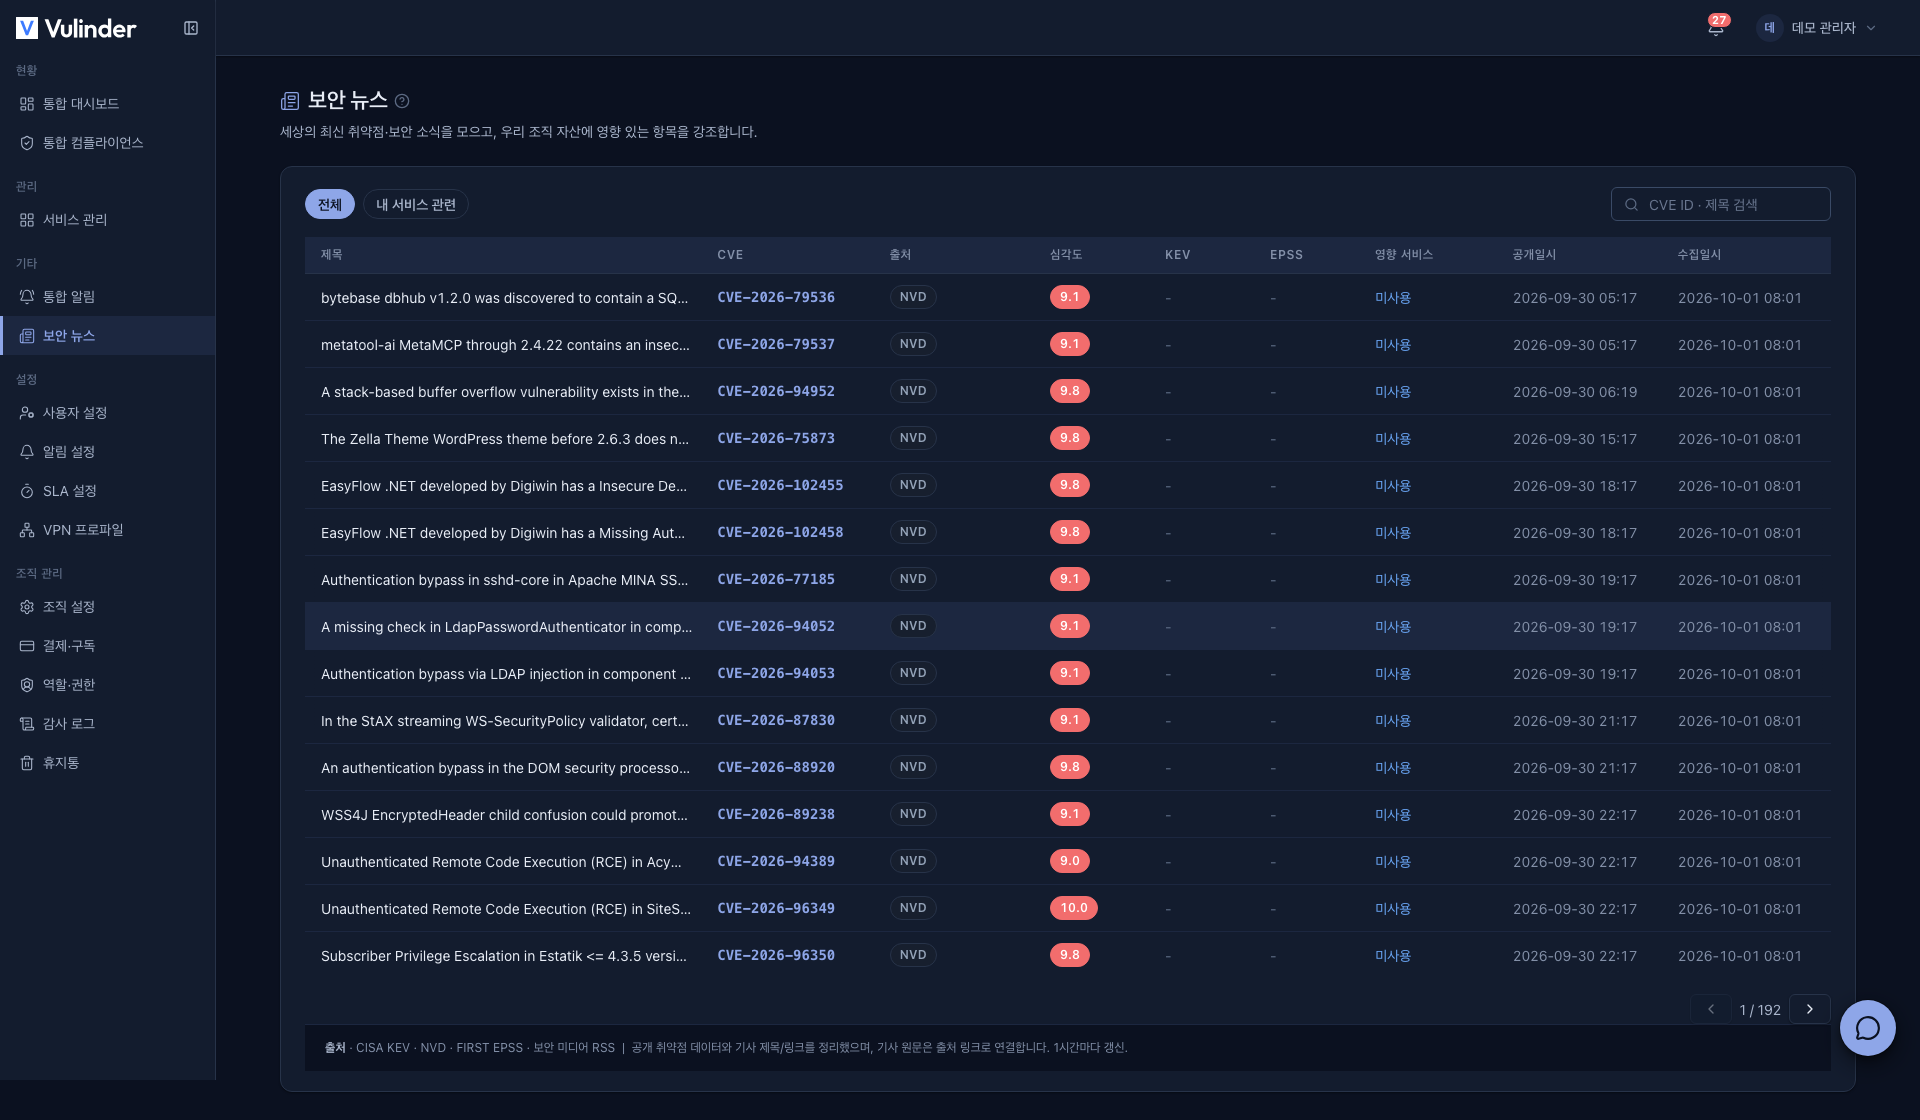Select 보안 뉴스 in the sidebar

point(107,336)
